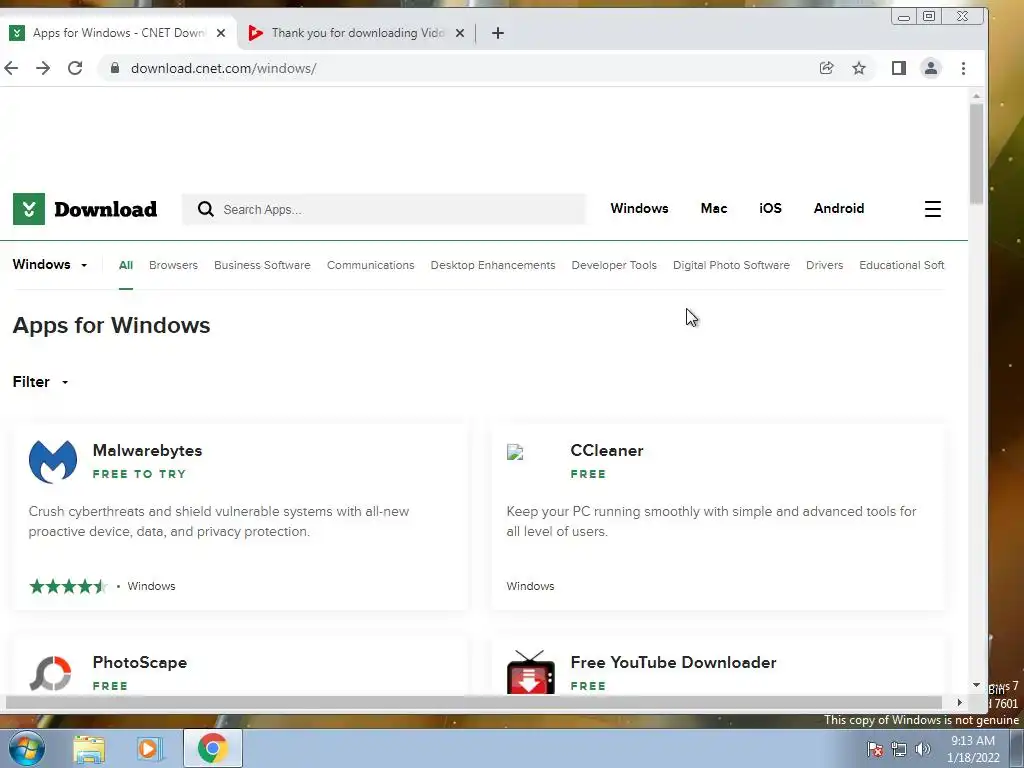Click the green CNET Download logo
The height and width of the screenshot is (768, 1024).
[85, 209]
